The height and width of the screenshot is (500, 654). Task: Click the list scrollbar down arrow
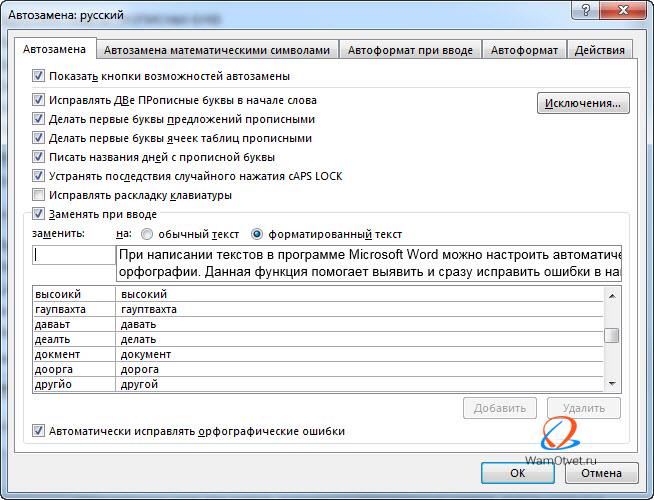tap(612, 383)
